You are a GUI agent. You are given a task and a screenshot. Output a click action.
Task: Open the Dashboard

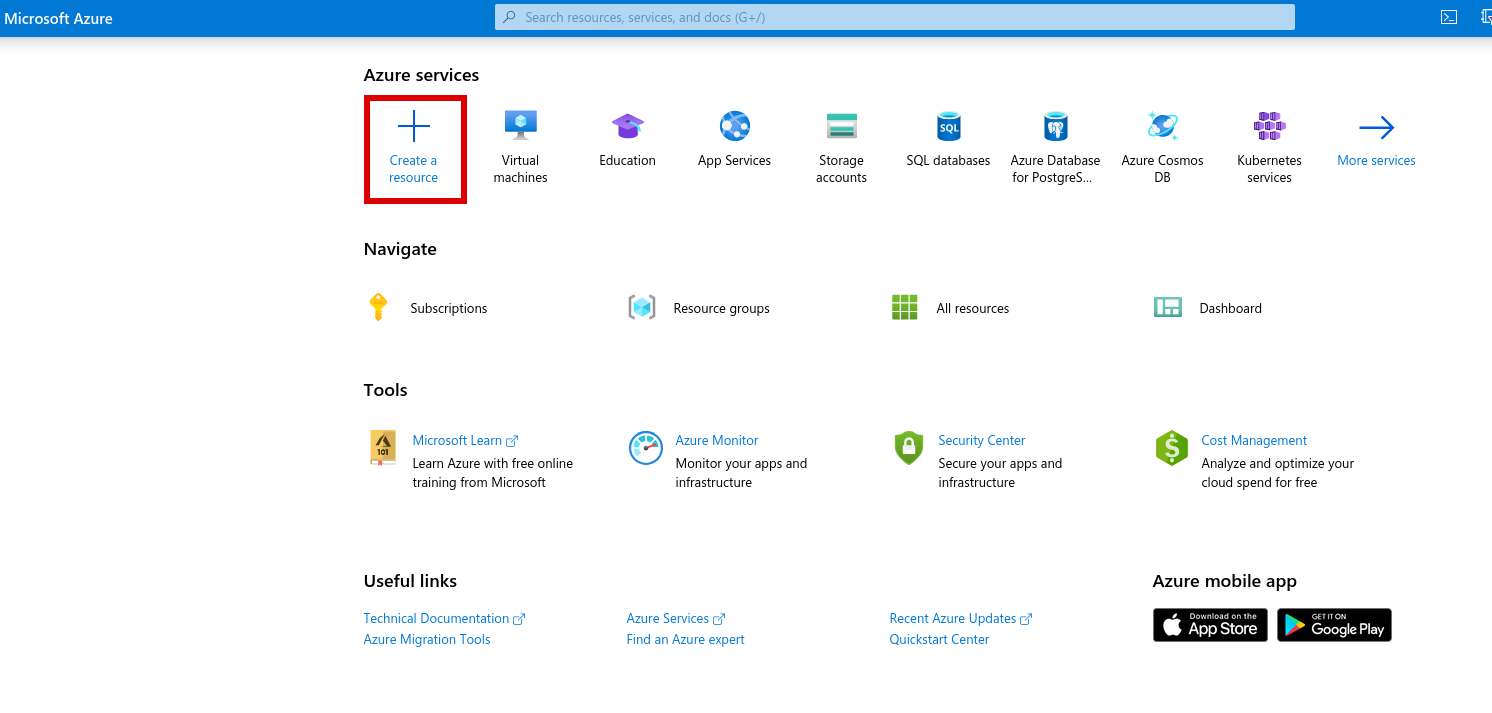click(1208, 308)
